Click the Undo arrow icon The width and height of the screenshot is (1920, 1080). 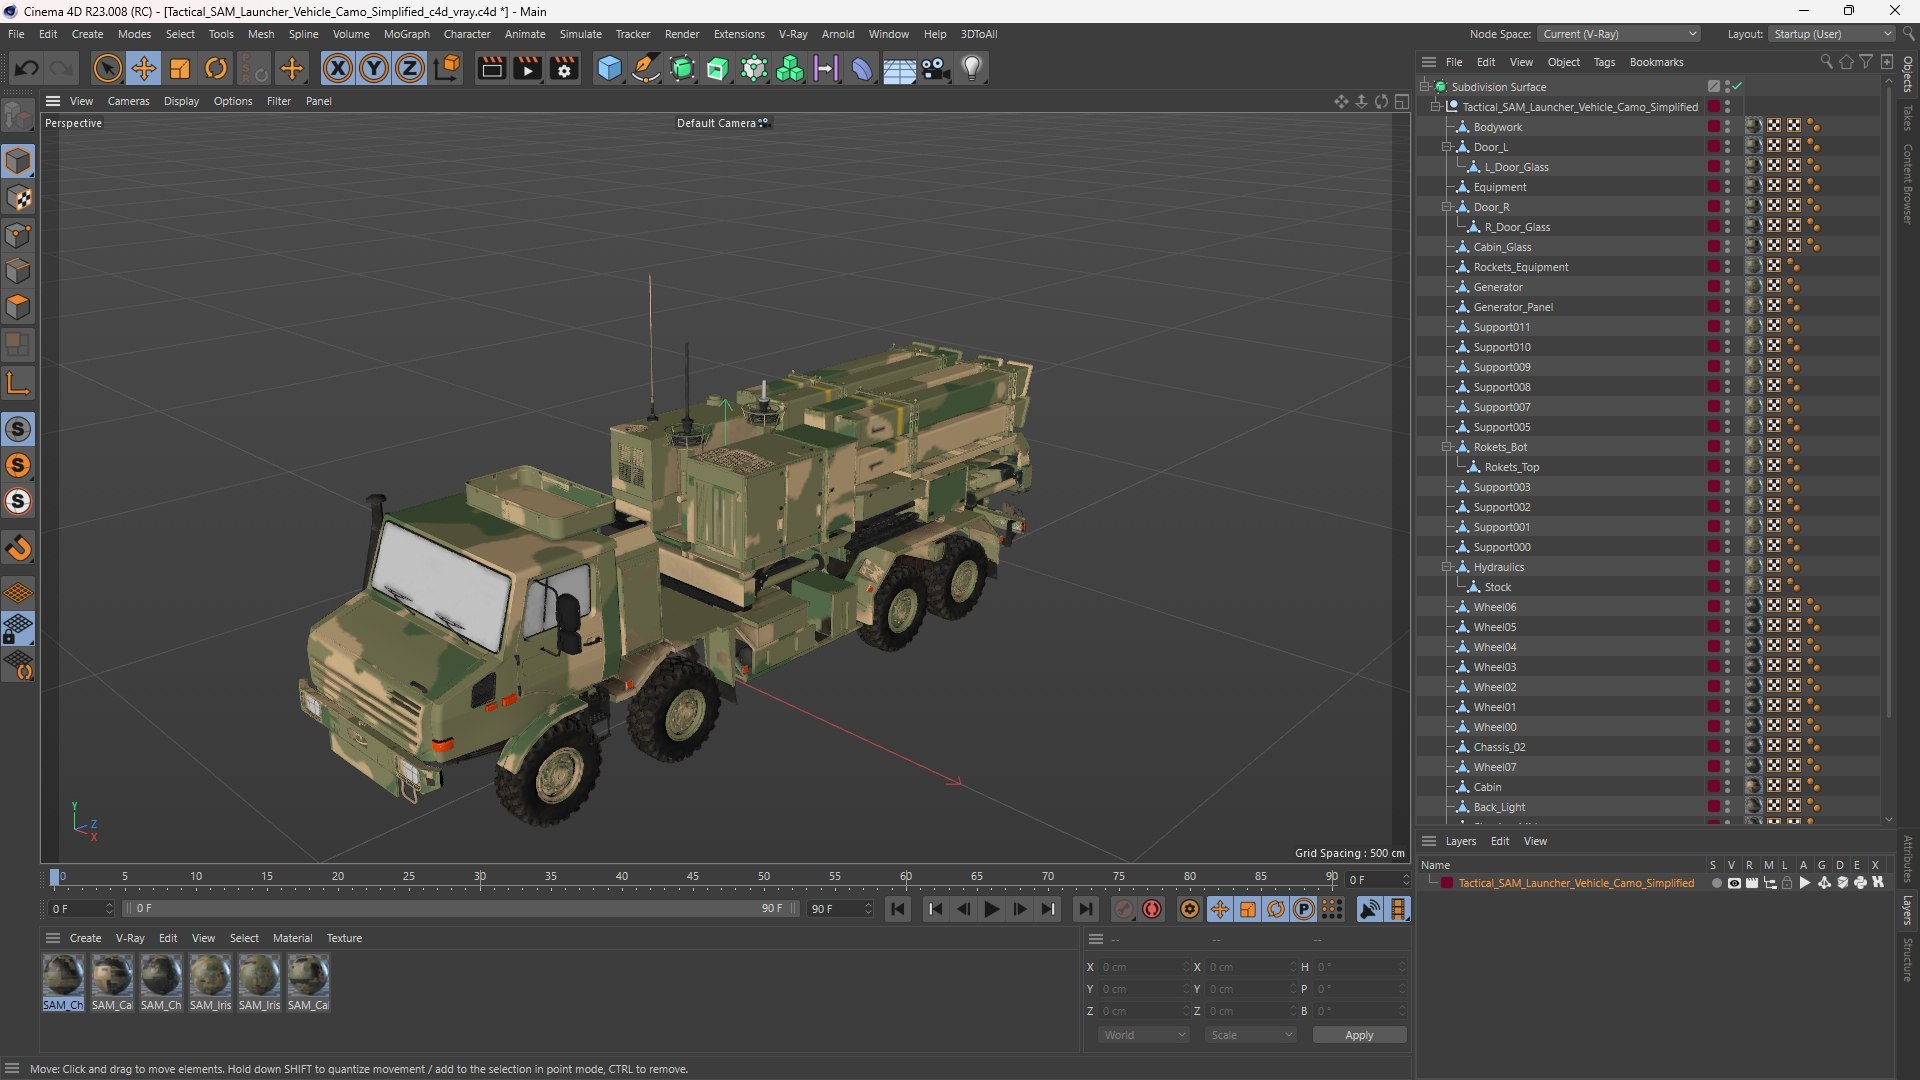pyautogui.click(x=27, y=68)
